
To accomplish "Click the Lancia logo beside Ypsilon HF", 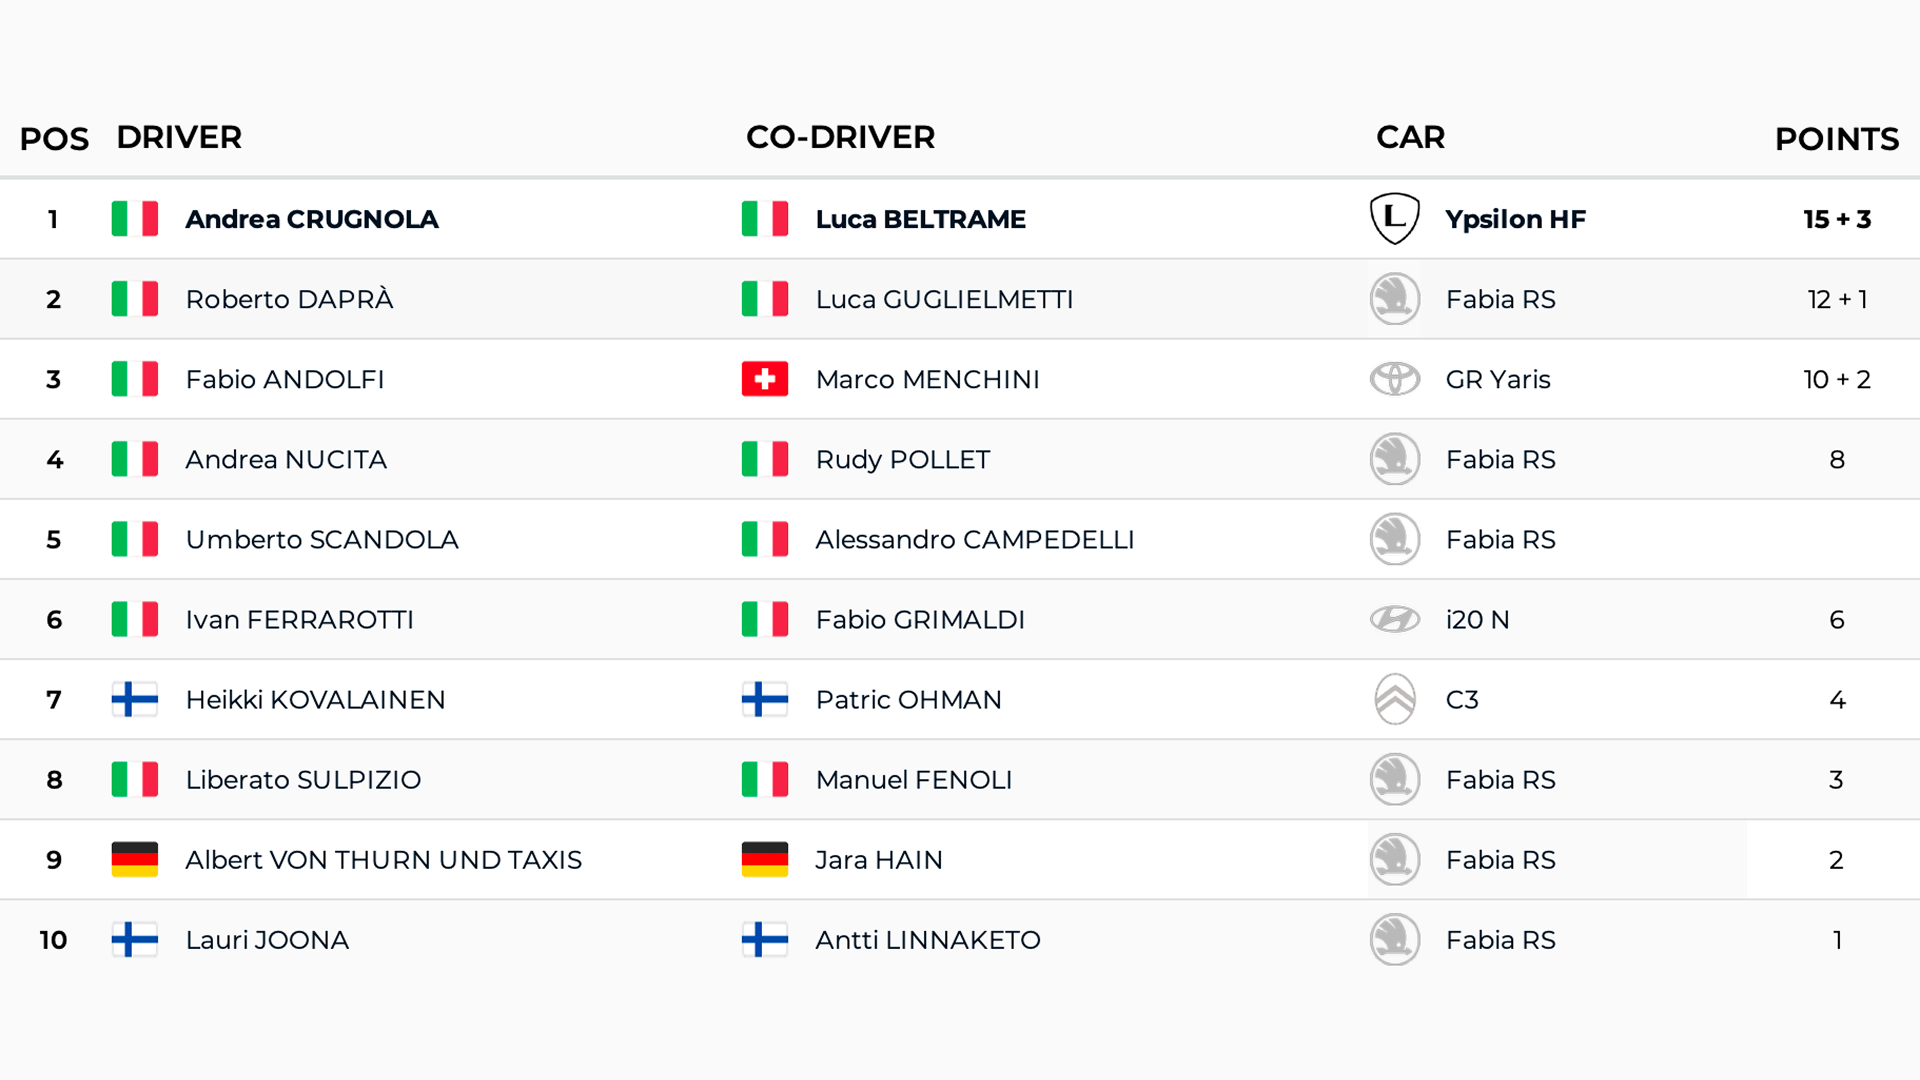I will pos(1394,219).
